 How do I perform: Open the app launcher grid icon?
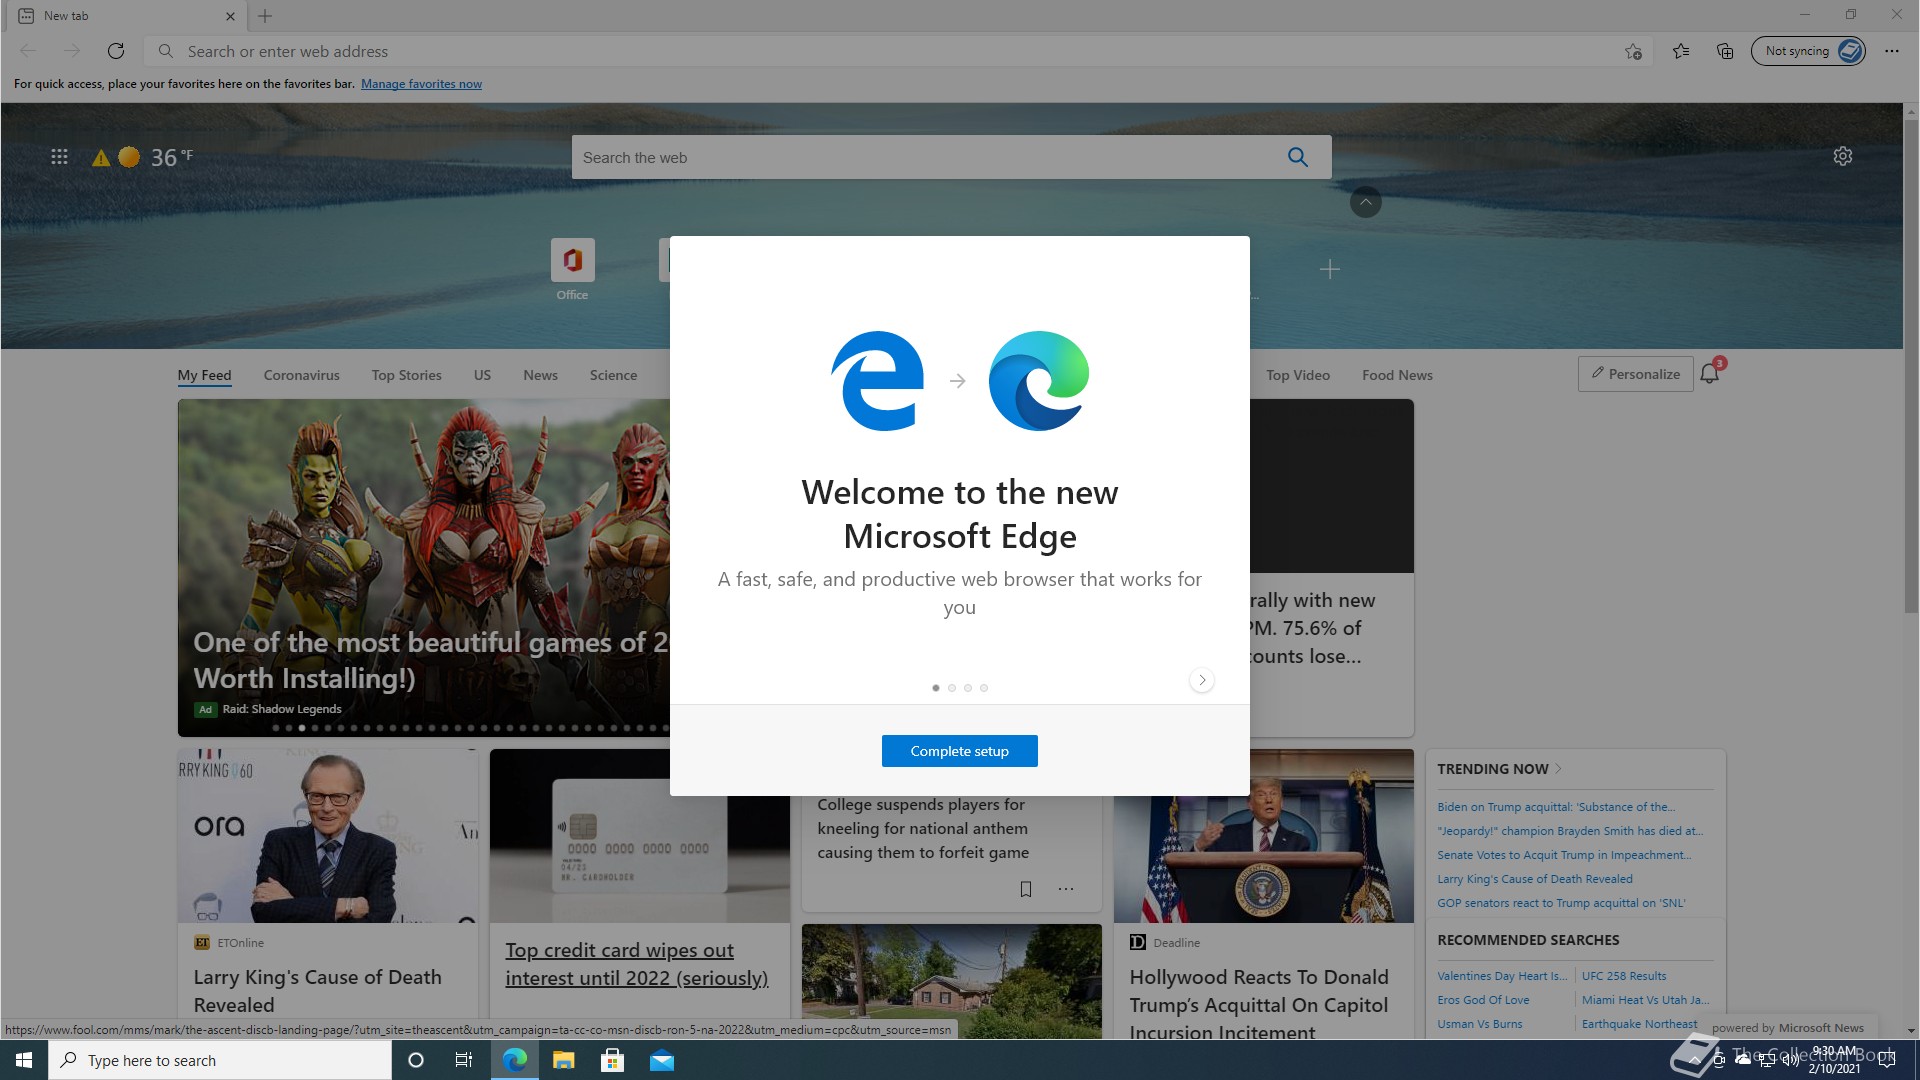pos(59,157)
